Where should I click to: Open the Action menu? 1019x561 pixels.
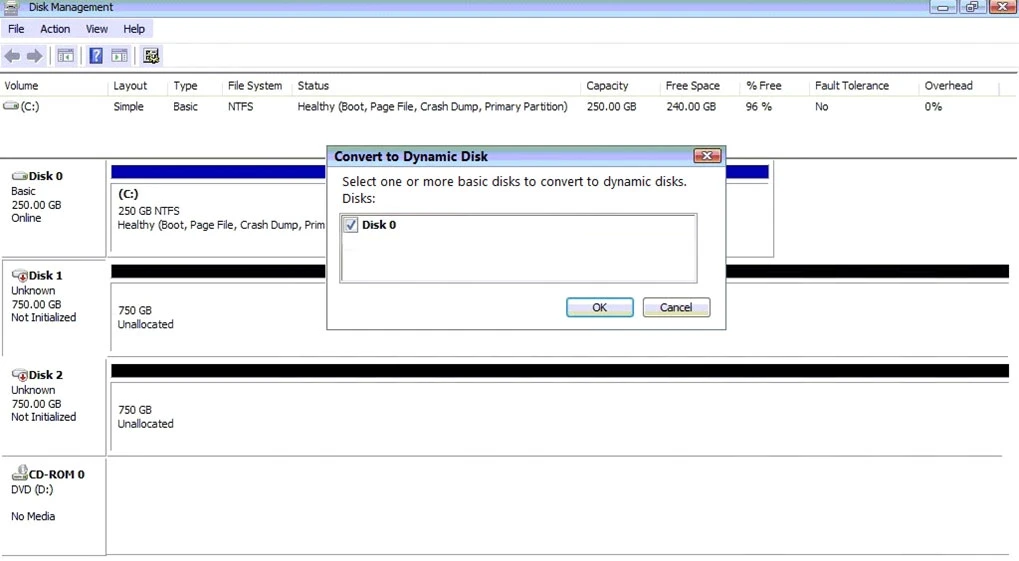(x=55, y=29)
